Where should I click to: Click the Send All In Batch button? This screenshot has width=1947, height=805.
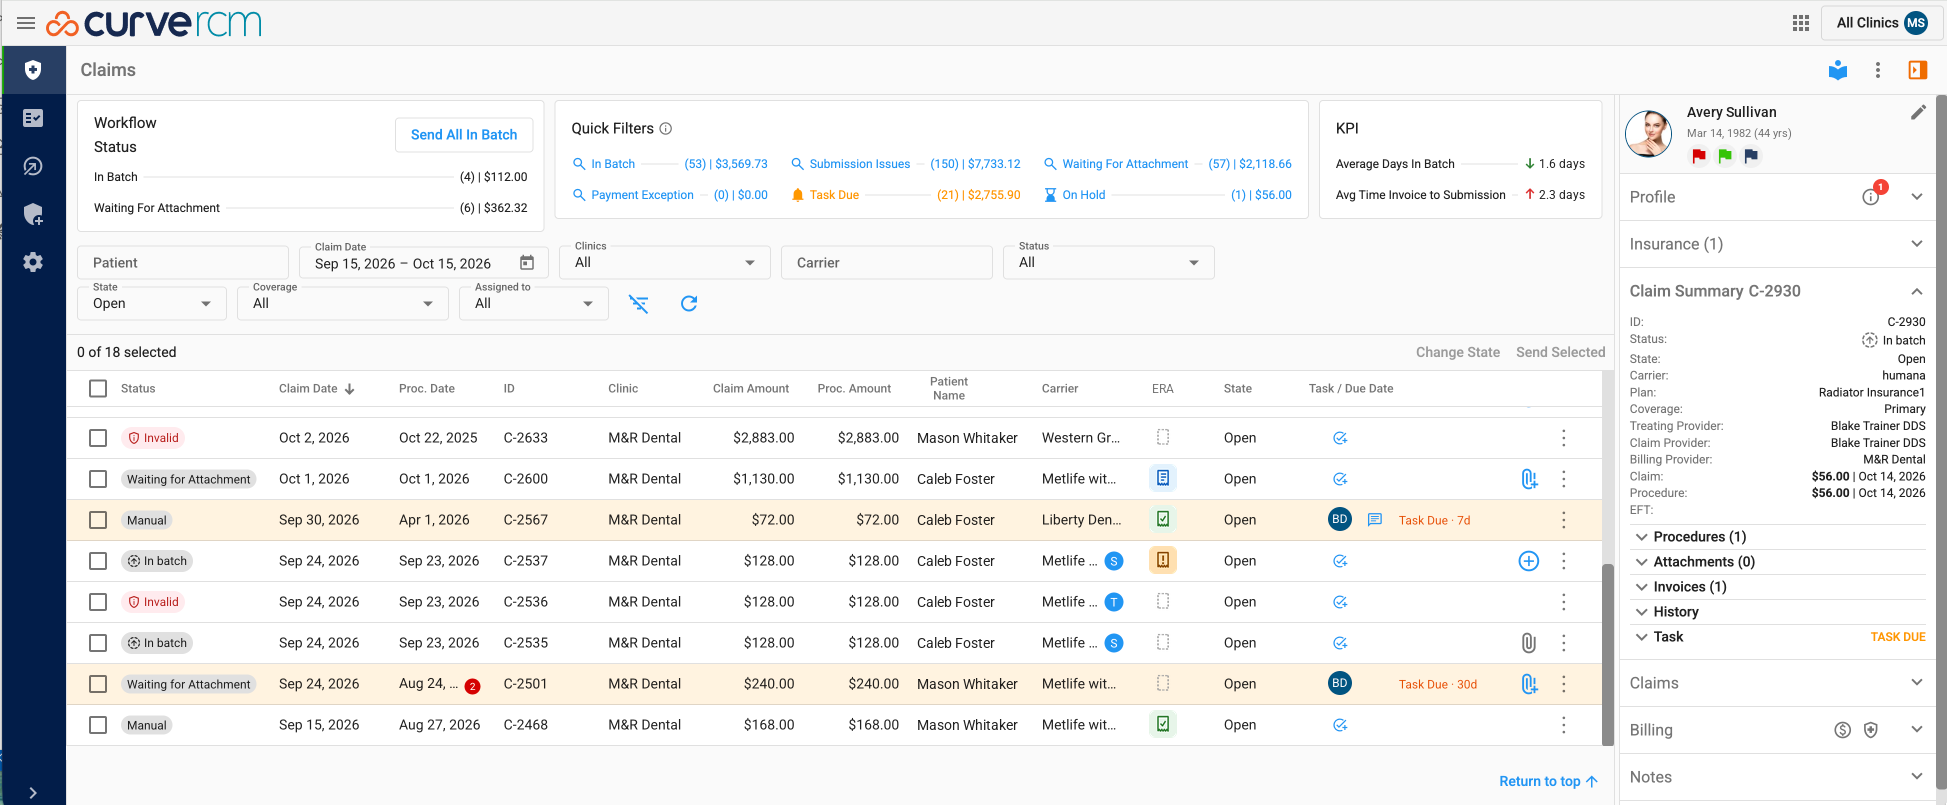(x=464, y=135)
